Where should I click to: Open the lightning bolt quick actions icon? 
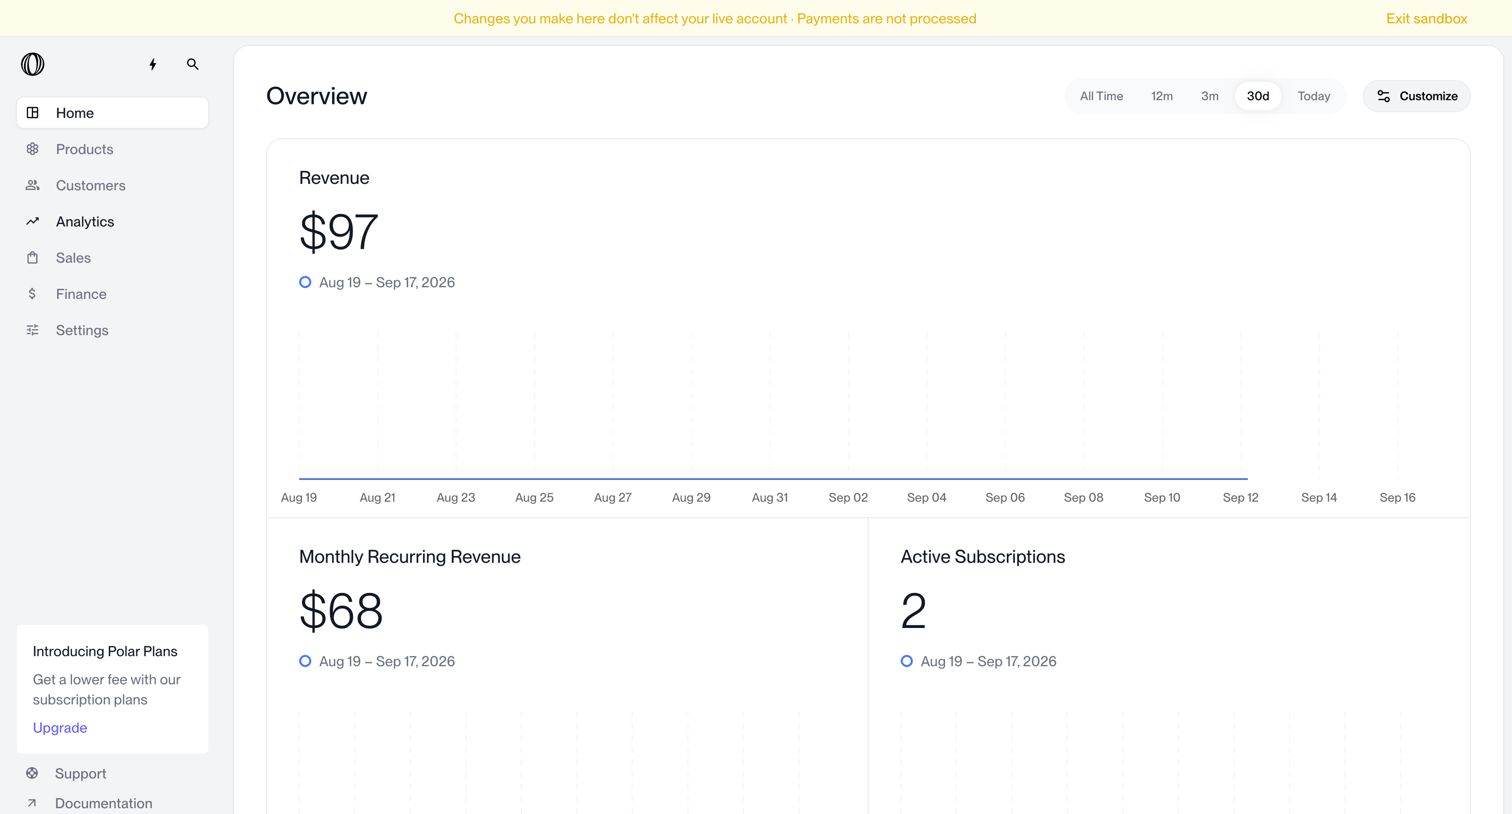pos(153,64)
